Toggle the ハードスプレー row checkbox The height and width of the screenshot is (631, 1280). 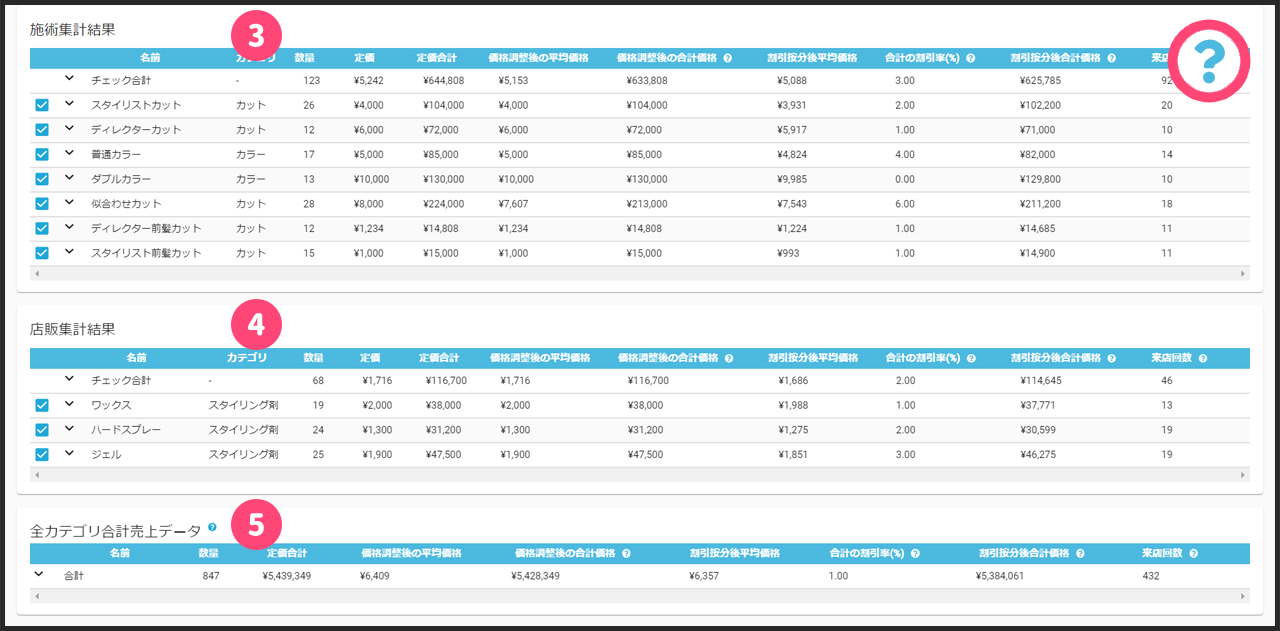(x=42, y=429)
